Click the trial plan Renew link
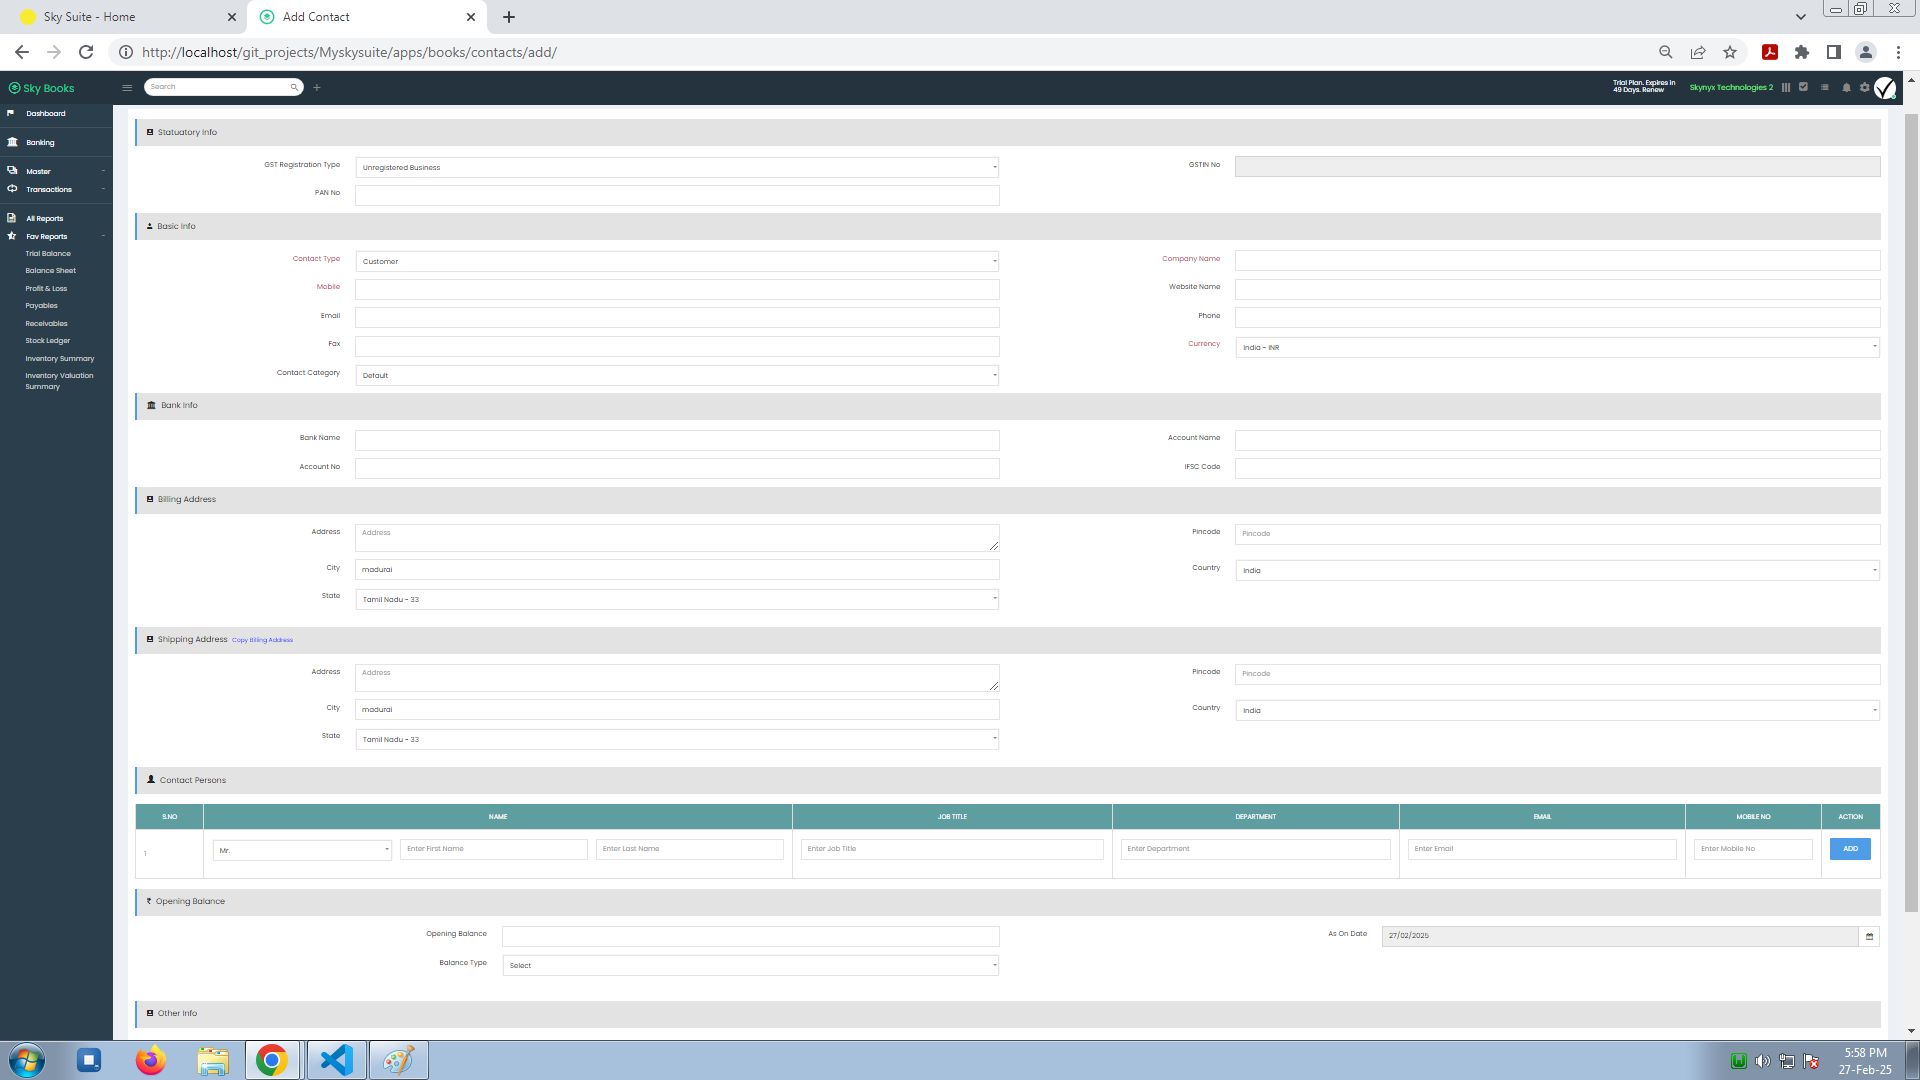The height and width of the screenshot is (1080, 1920). (x=1653, y=90)
